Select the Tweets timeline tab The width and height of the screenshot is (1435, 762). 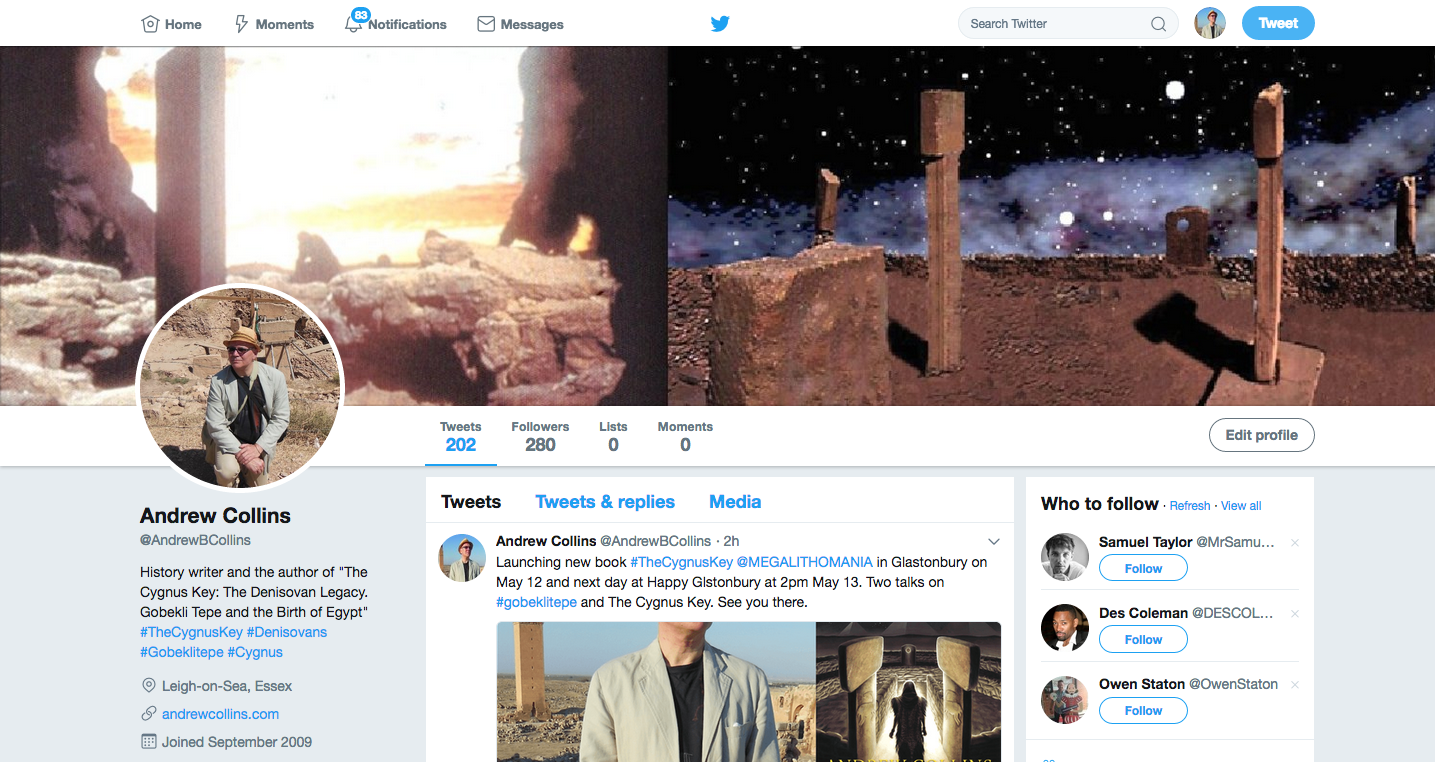tap(471, 502)
